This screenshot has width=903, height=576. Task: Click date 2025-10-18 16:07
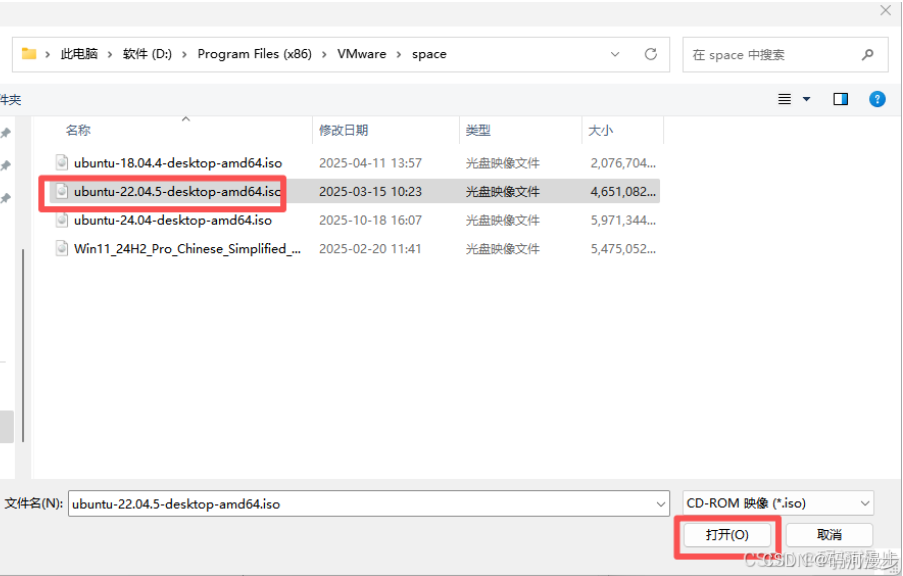click(370, 221)
